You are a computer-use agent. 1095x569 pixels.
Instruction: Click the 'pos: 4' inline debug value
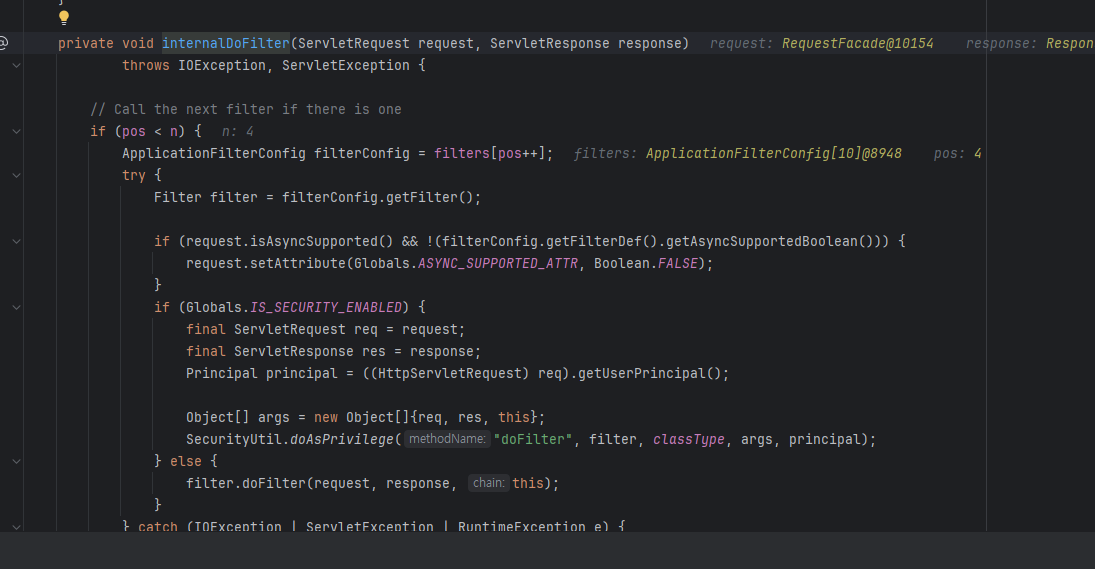(957, 154)
